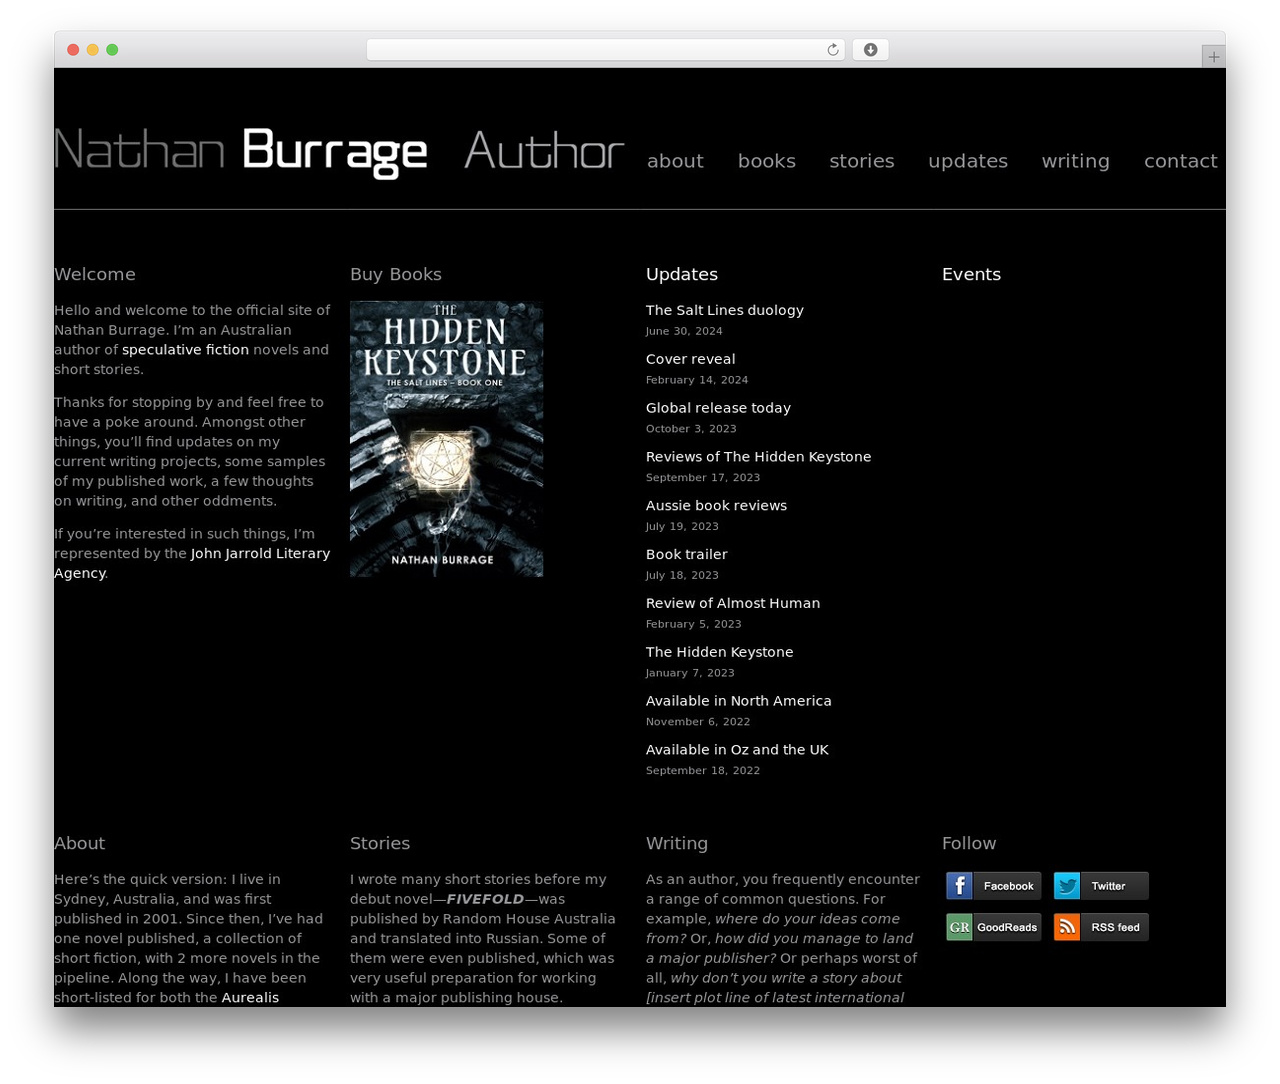Screen dimensions: 1280x1084
Task: Click the Follow heading text
Action: point(969,843)
